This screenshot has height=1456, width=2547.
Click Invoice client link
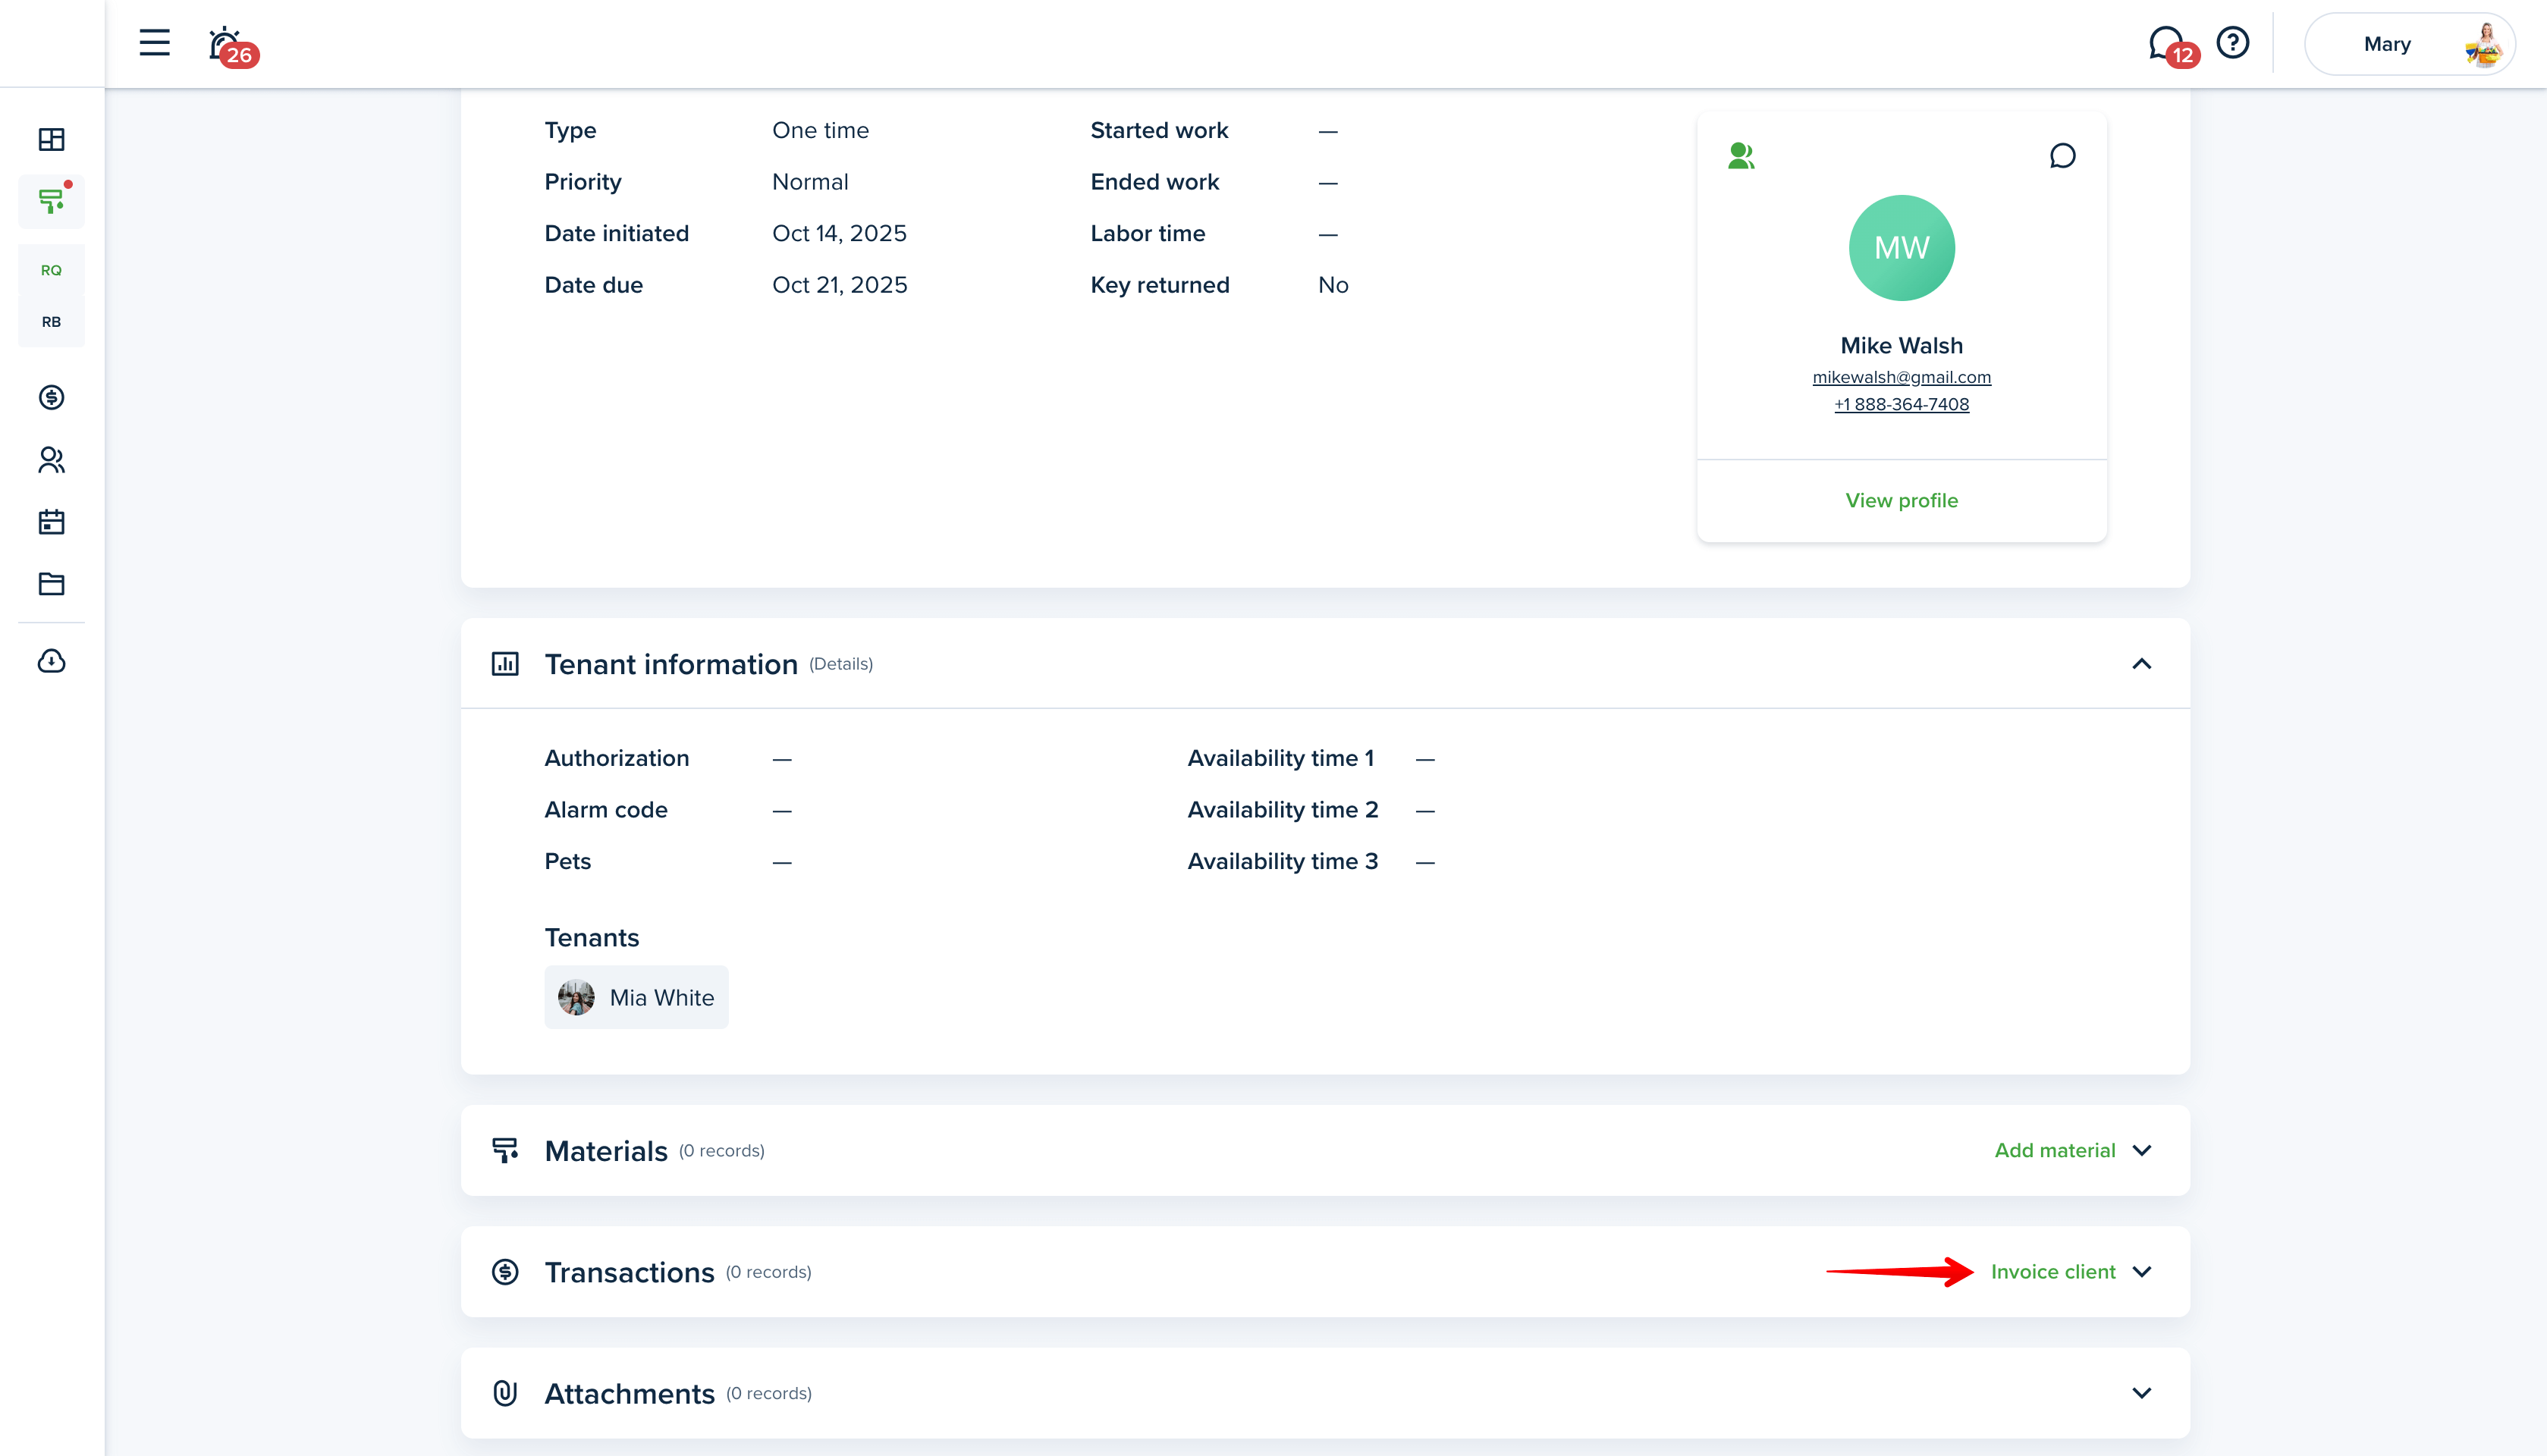coord(2052,1272)
